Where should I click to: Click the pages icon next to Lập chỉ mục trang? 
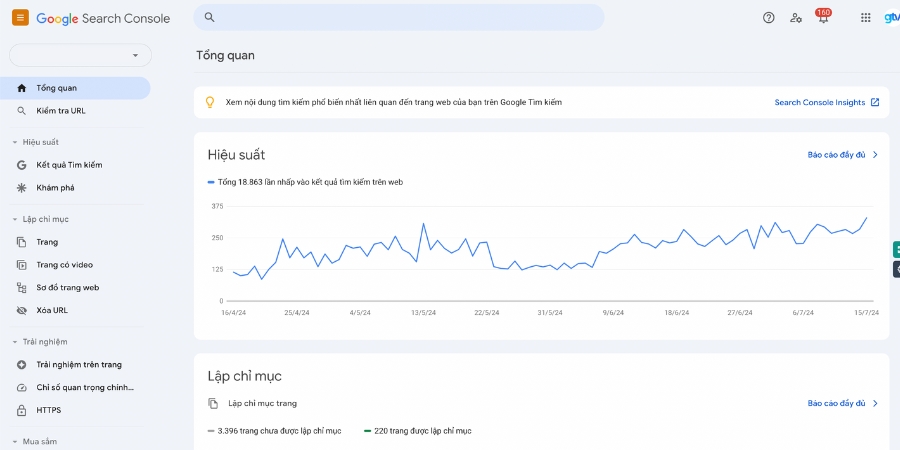click(x=213, y=404)
